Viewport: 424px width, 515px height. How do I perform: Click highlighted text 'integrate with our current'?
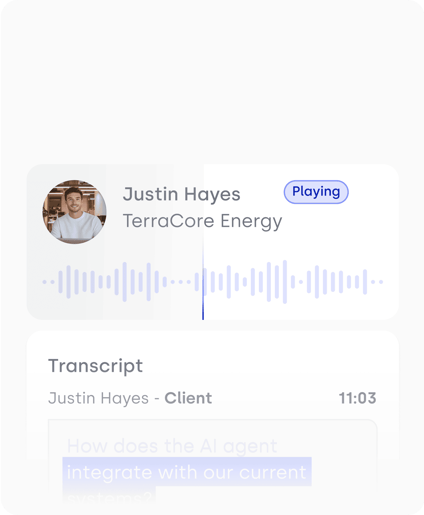click(187, 472)
